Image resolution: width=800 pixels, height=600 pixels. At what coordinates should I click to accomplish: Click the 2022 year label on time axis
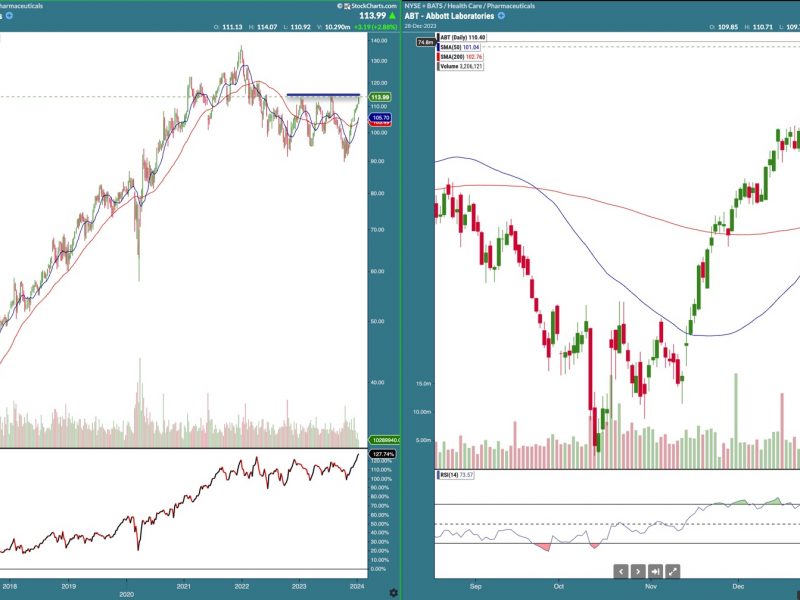[241, 586]
